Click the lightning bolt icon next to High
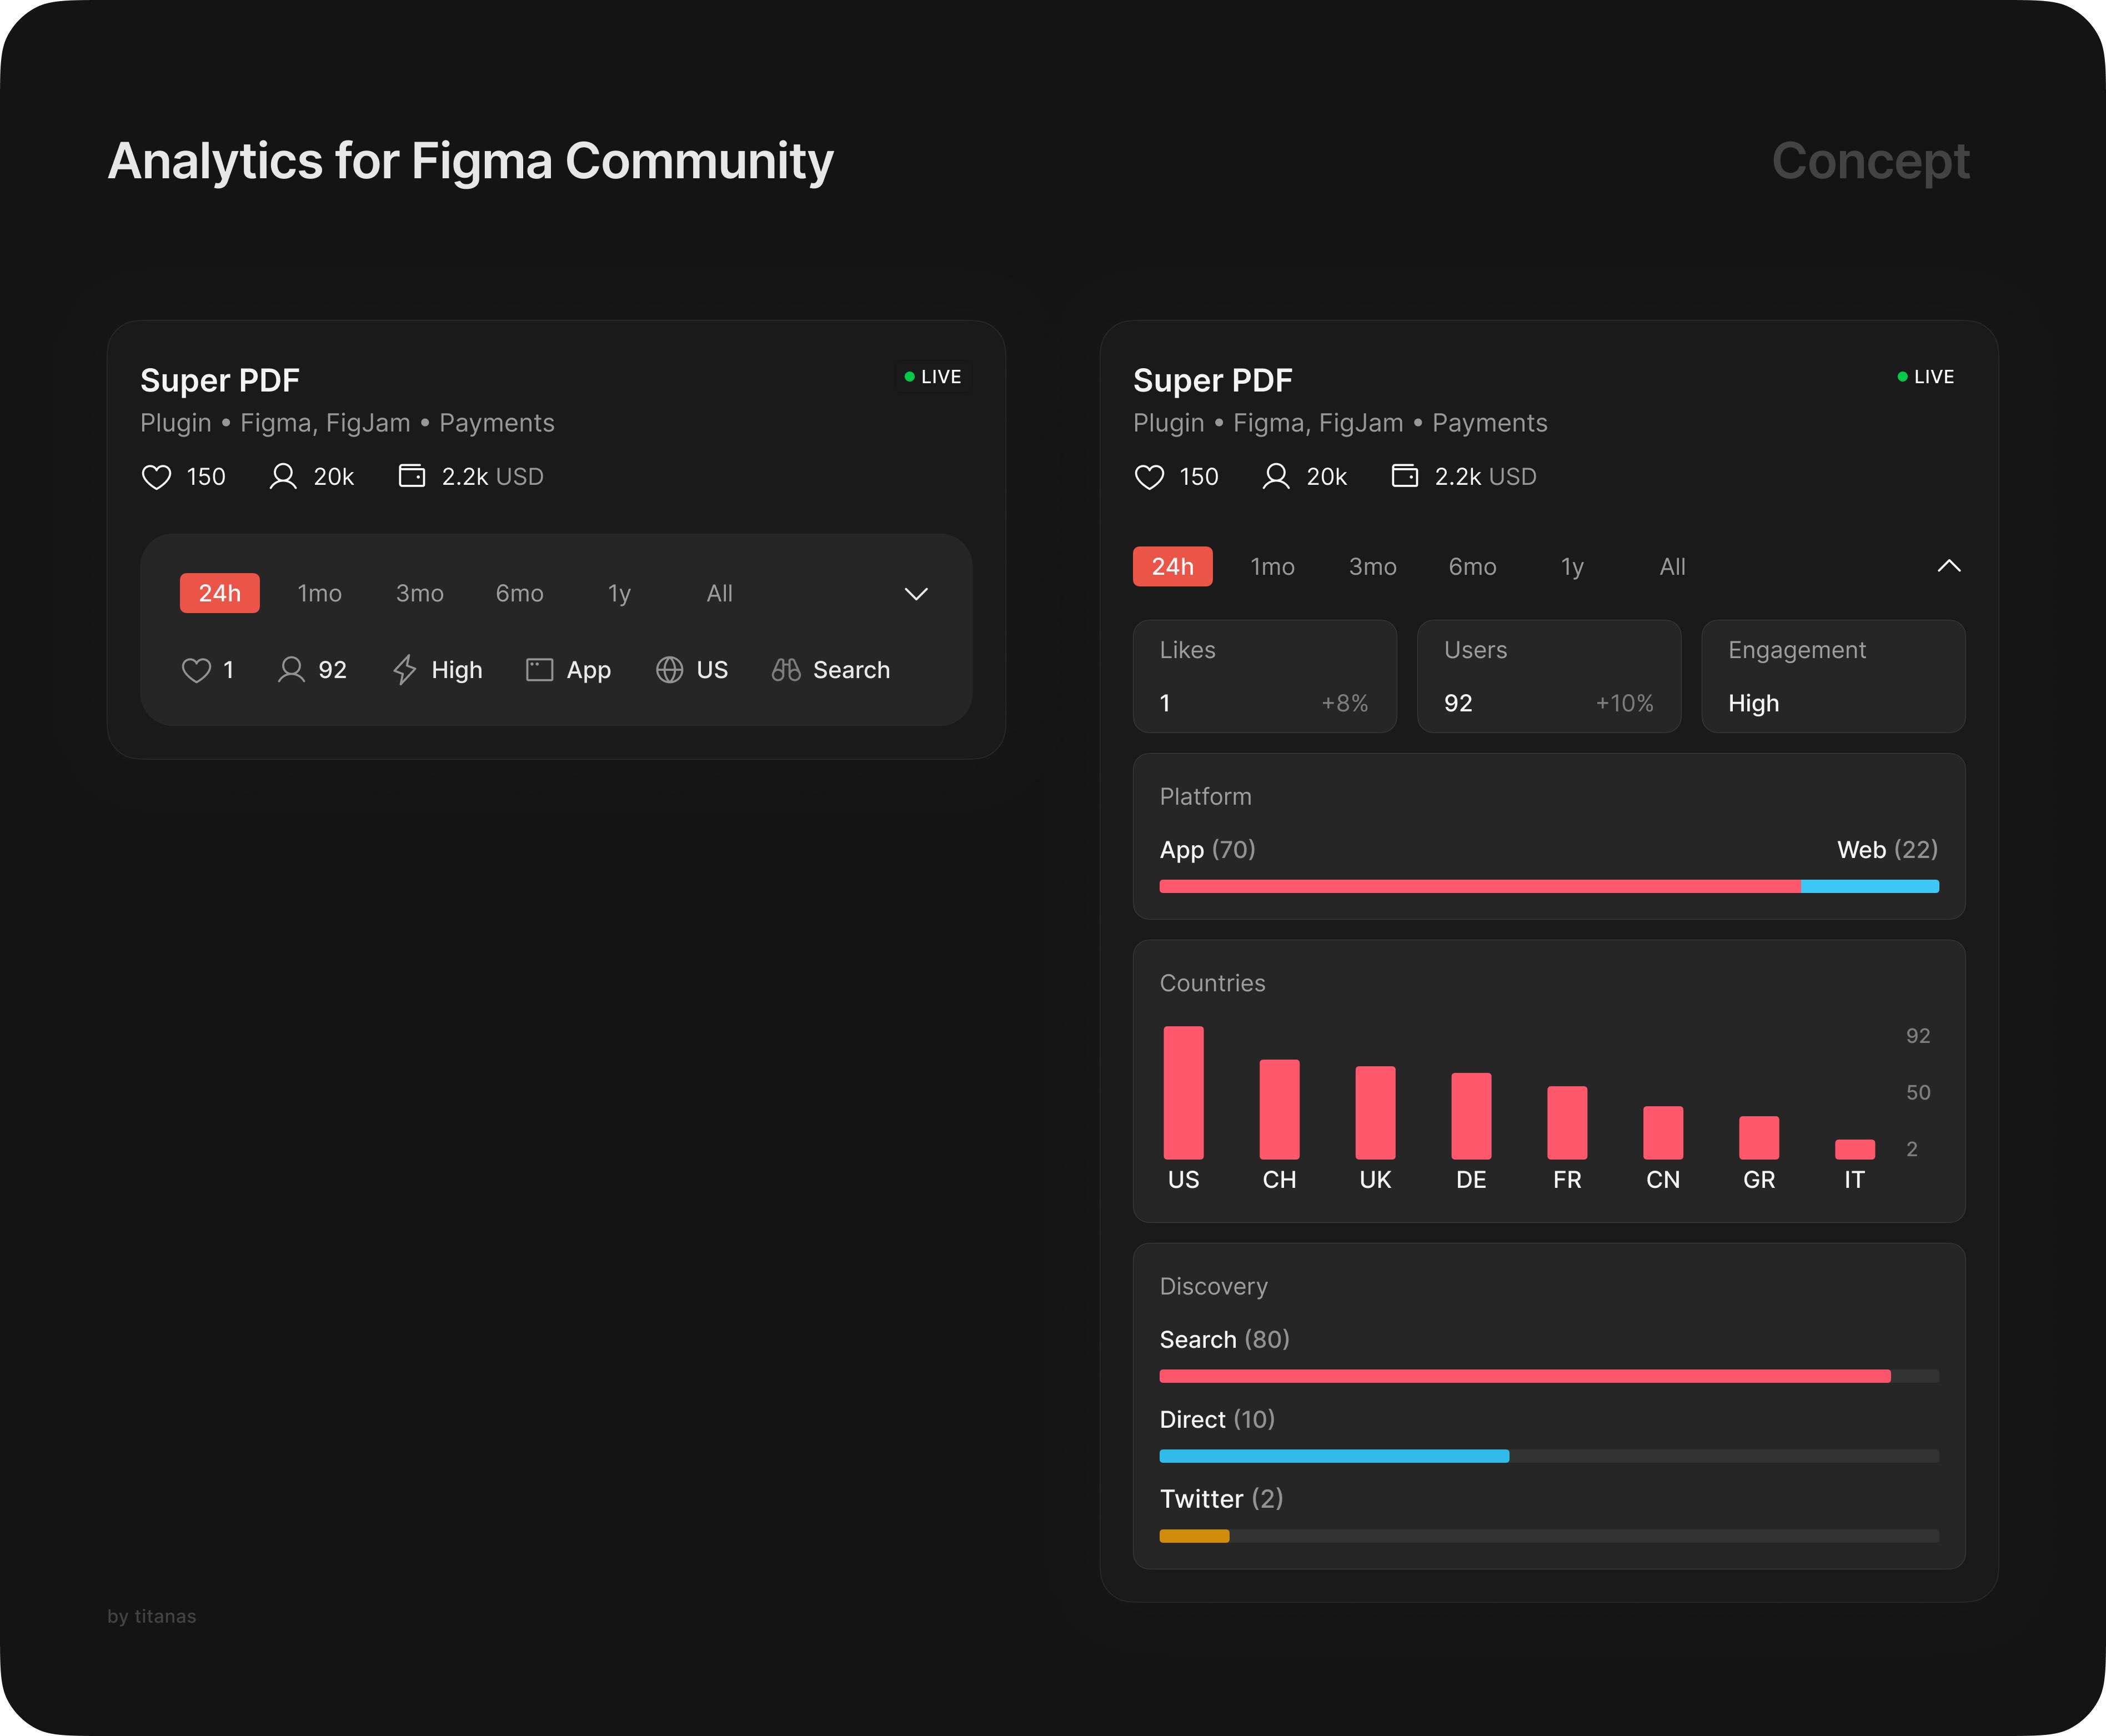This screenshot has height=1736, width=2106. (404, 670)
